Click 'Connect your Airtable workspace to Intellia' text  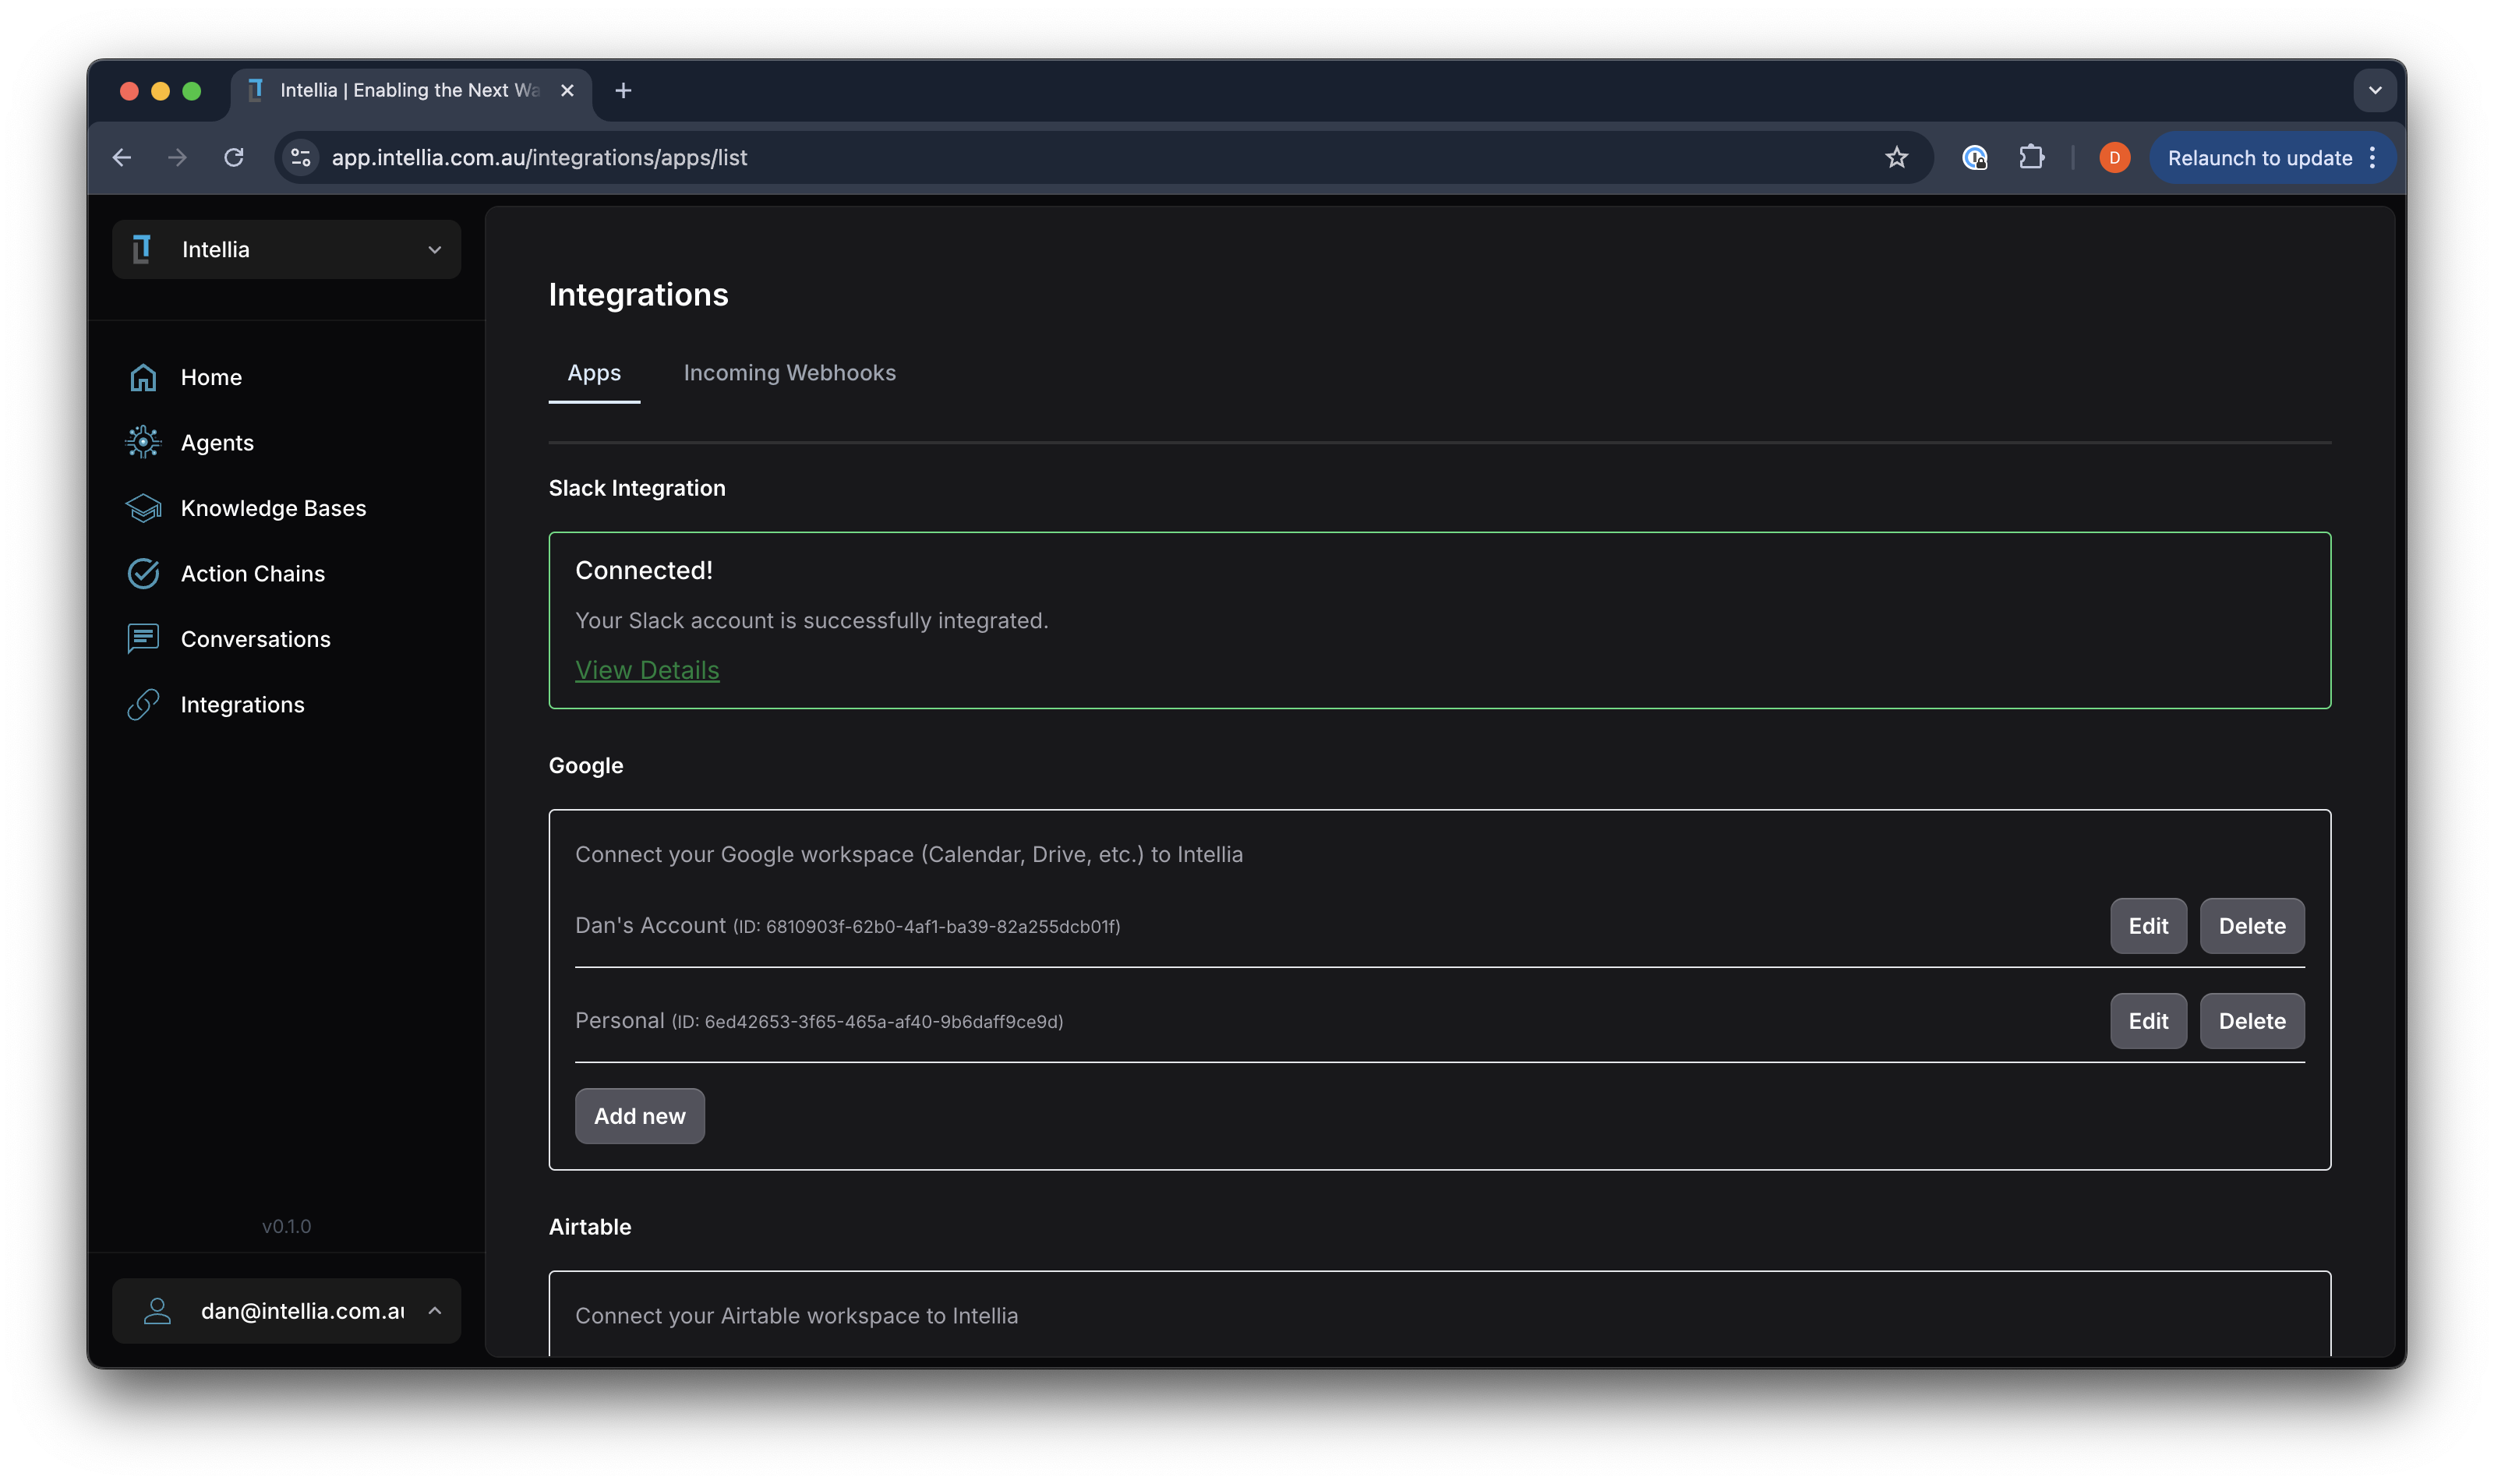coord(797,1315)
